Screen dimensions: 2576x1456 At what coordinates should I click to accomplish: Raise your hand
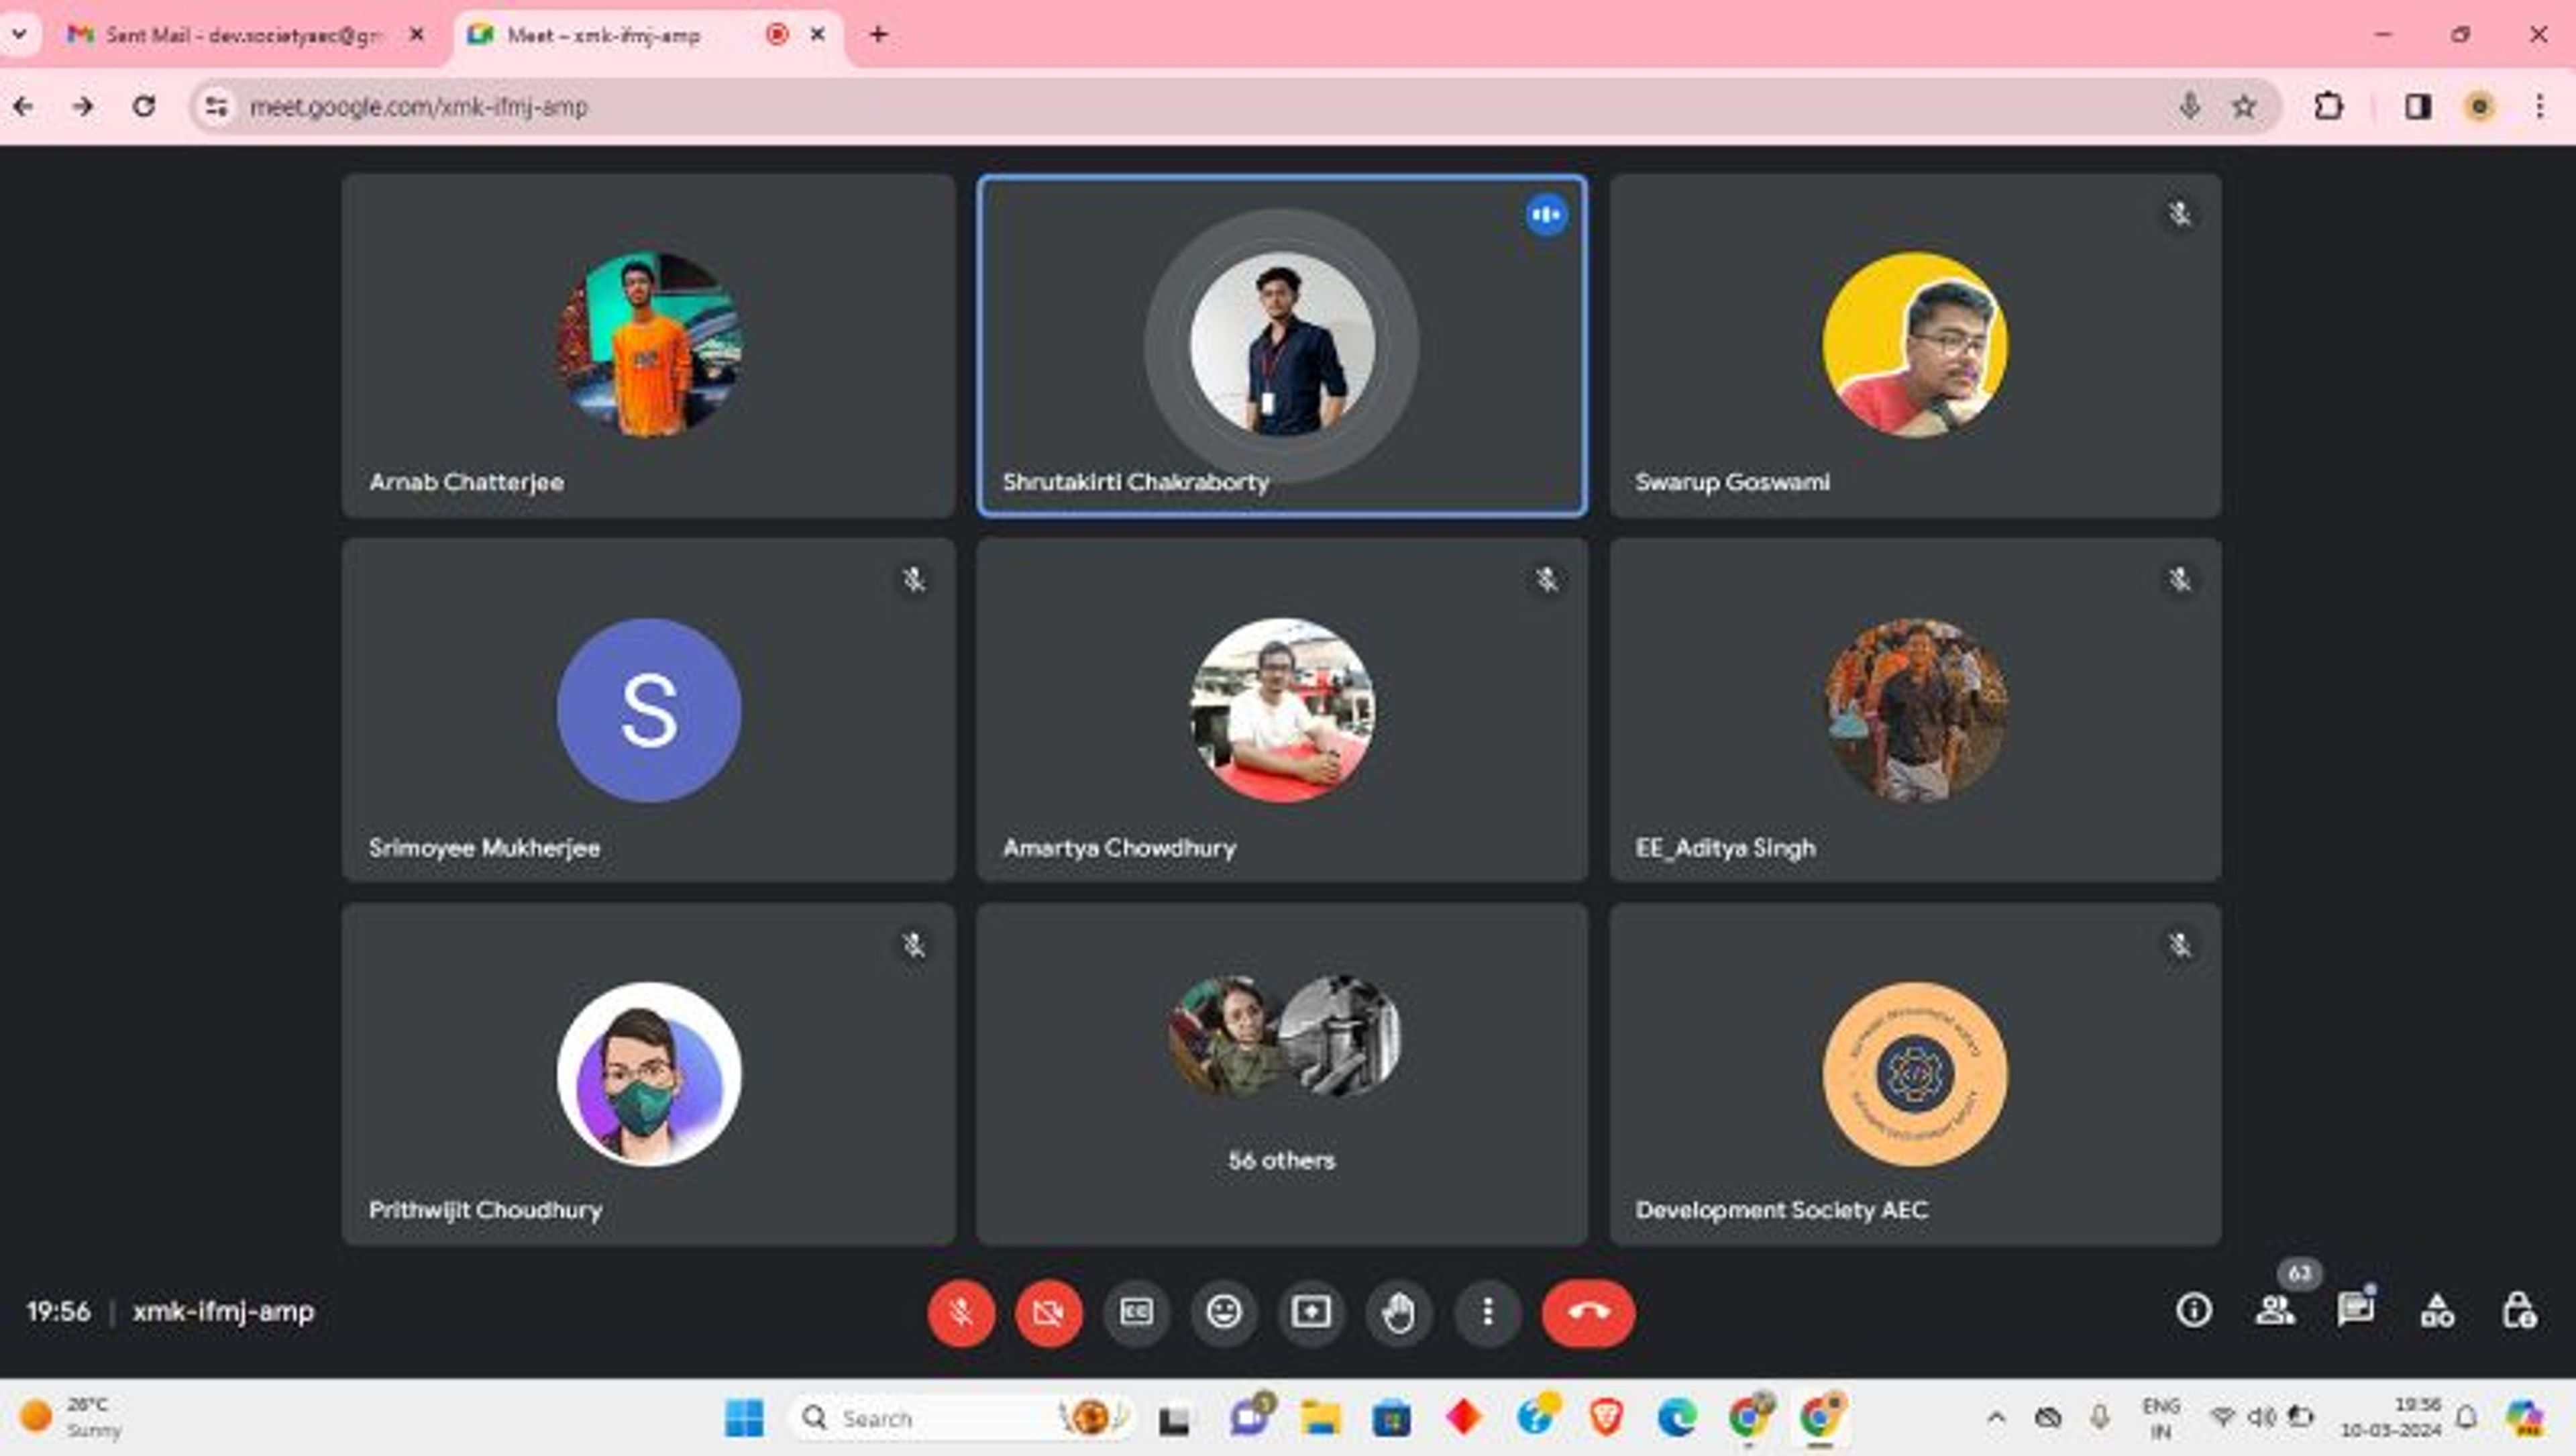coord(1399,1312)
